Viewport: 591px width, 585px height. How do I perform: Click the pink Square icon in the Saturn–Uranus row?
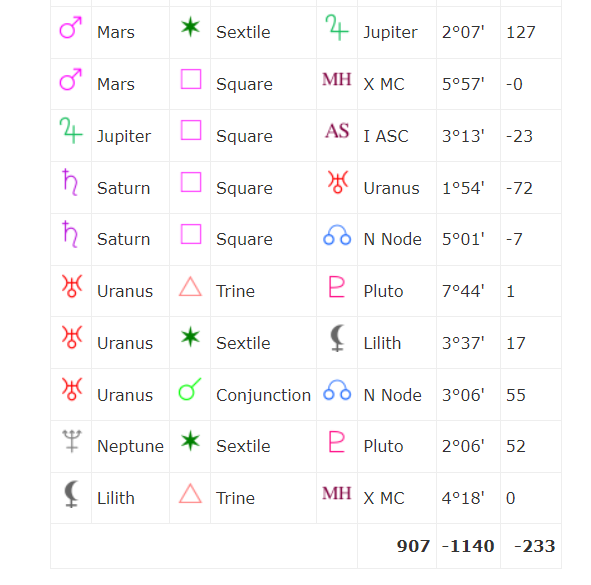(191, 182)
